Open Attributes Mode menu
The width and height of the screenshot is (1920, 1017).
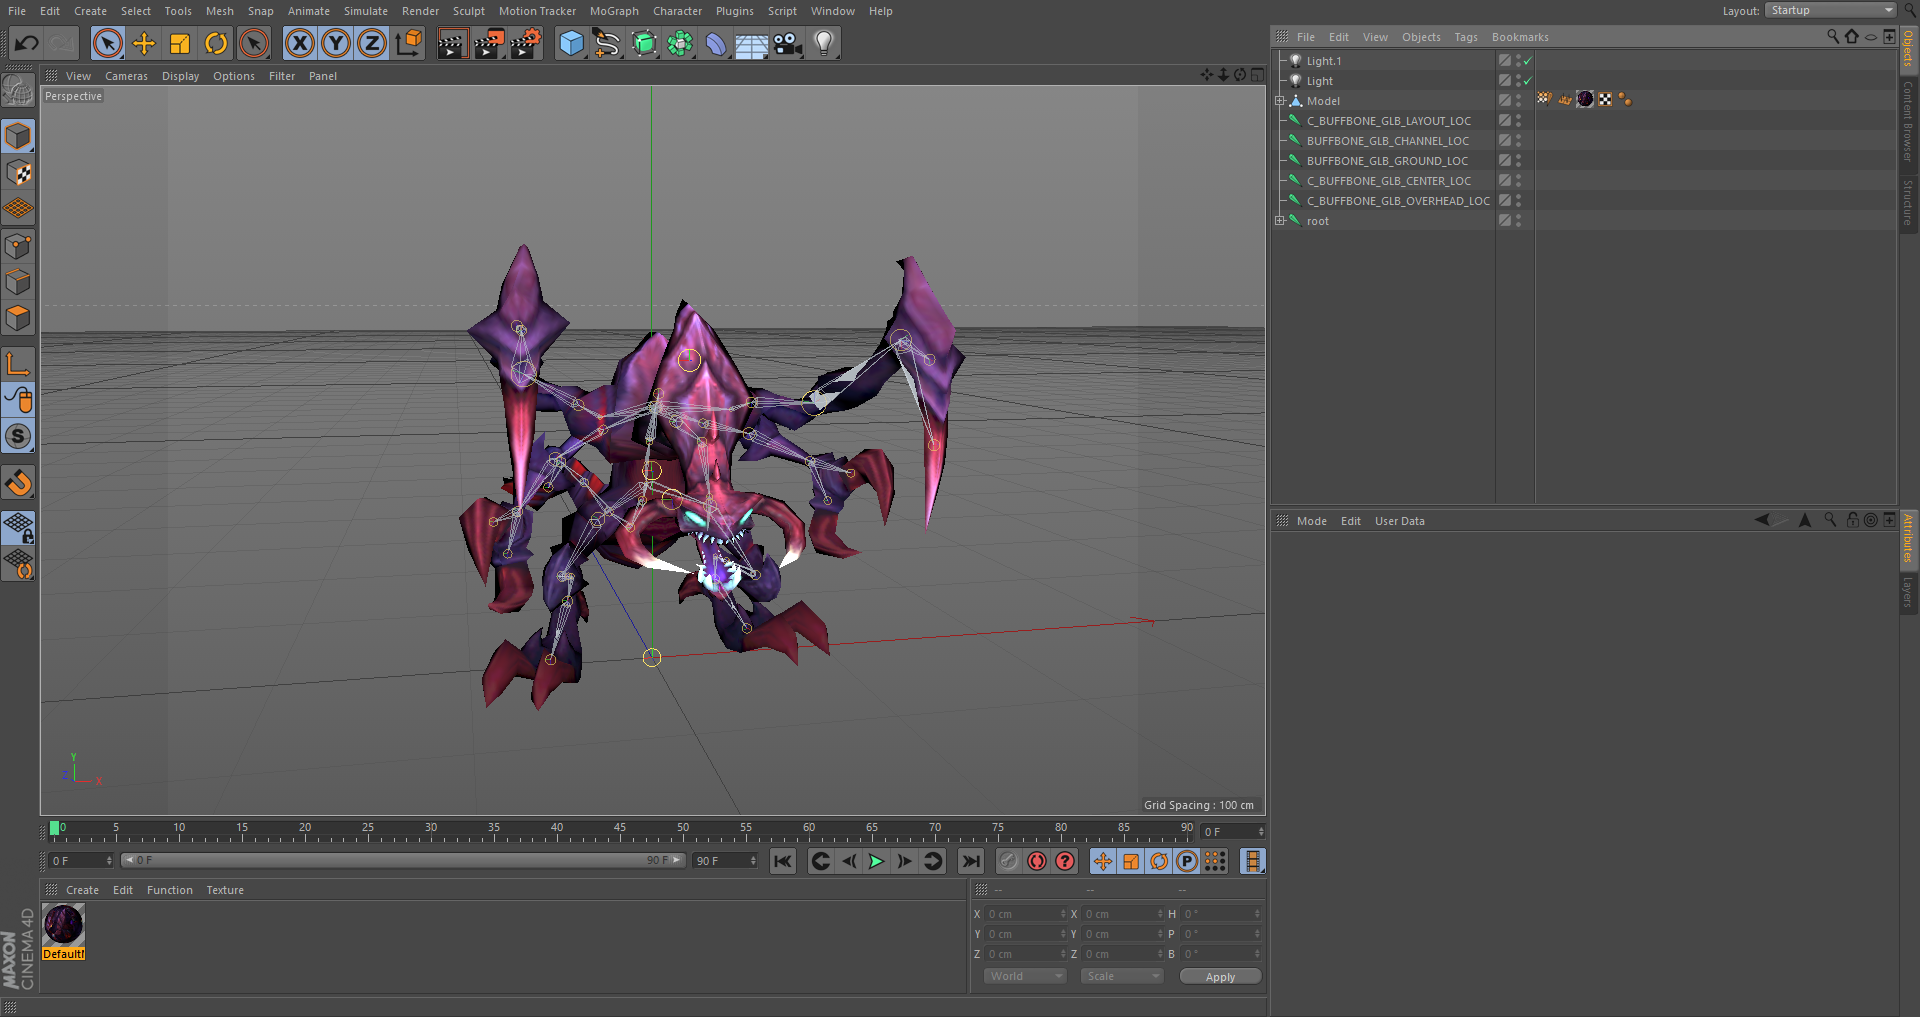coord(1312,521)
